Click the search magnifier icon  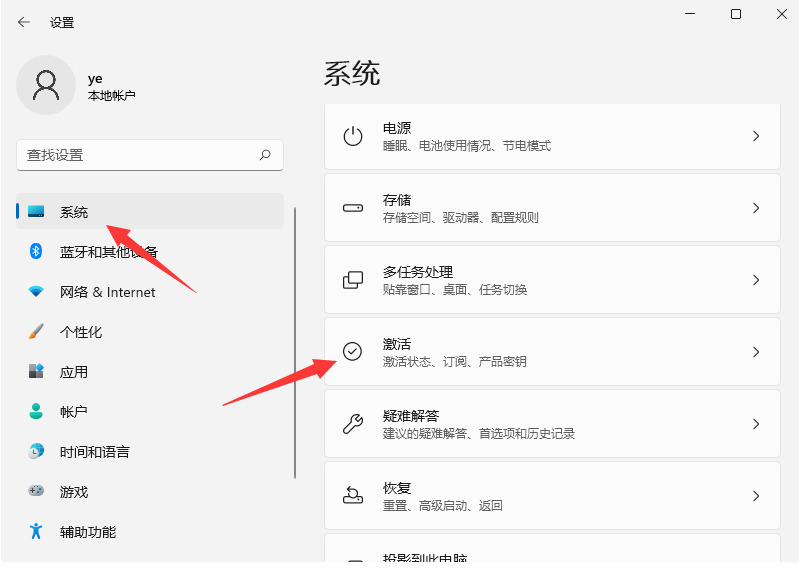[x=265, y=155]
